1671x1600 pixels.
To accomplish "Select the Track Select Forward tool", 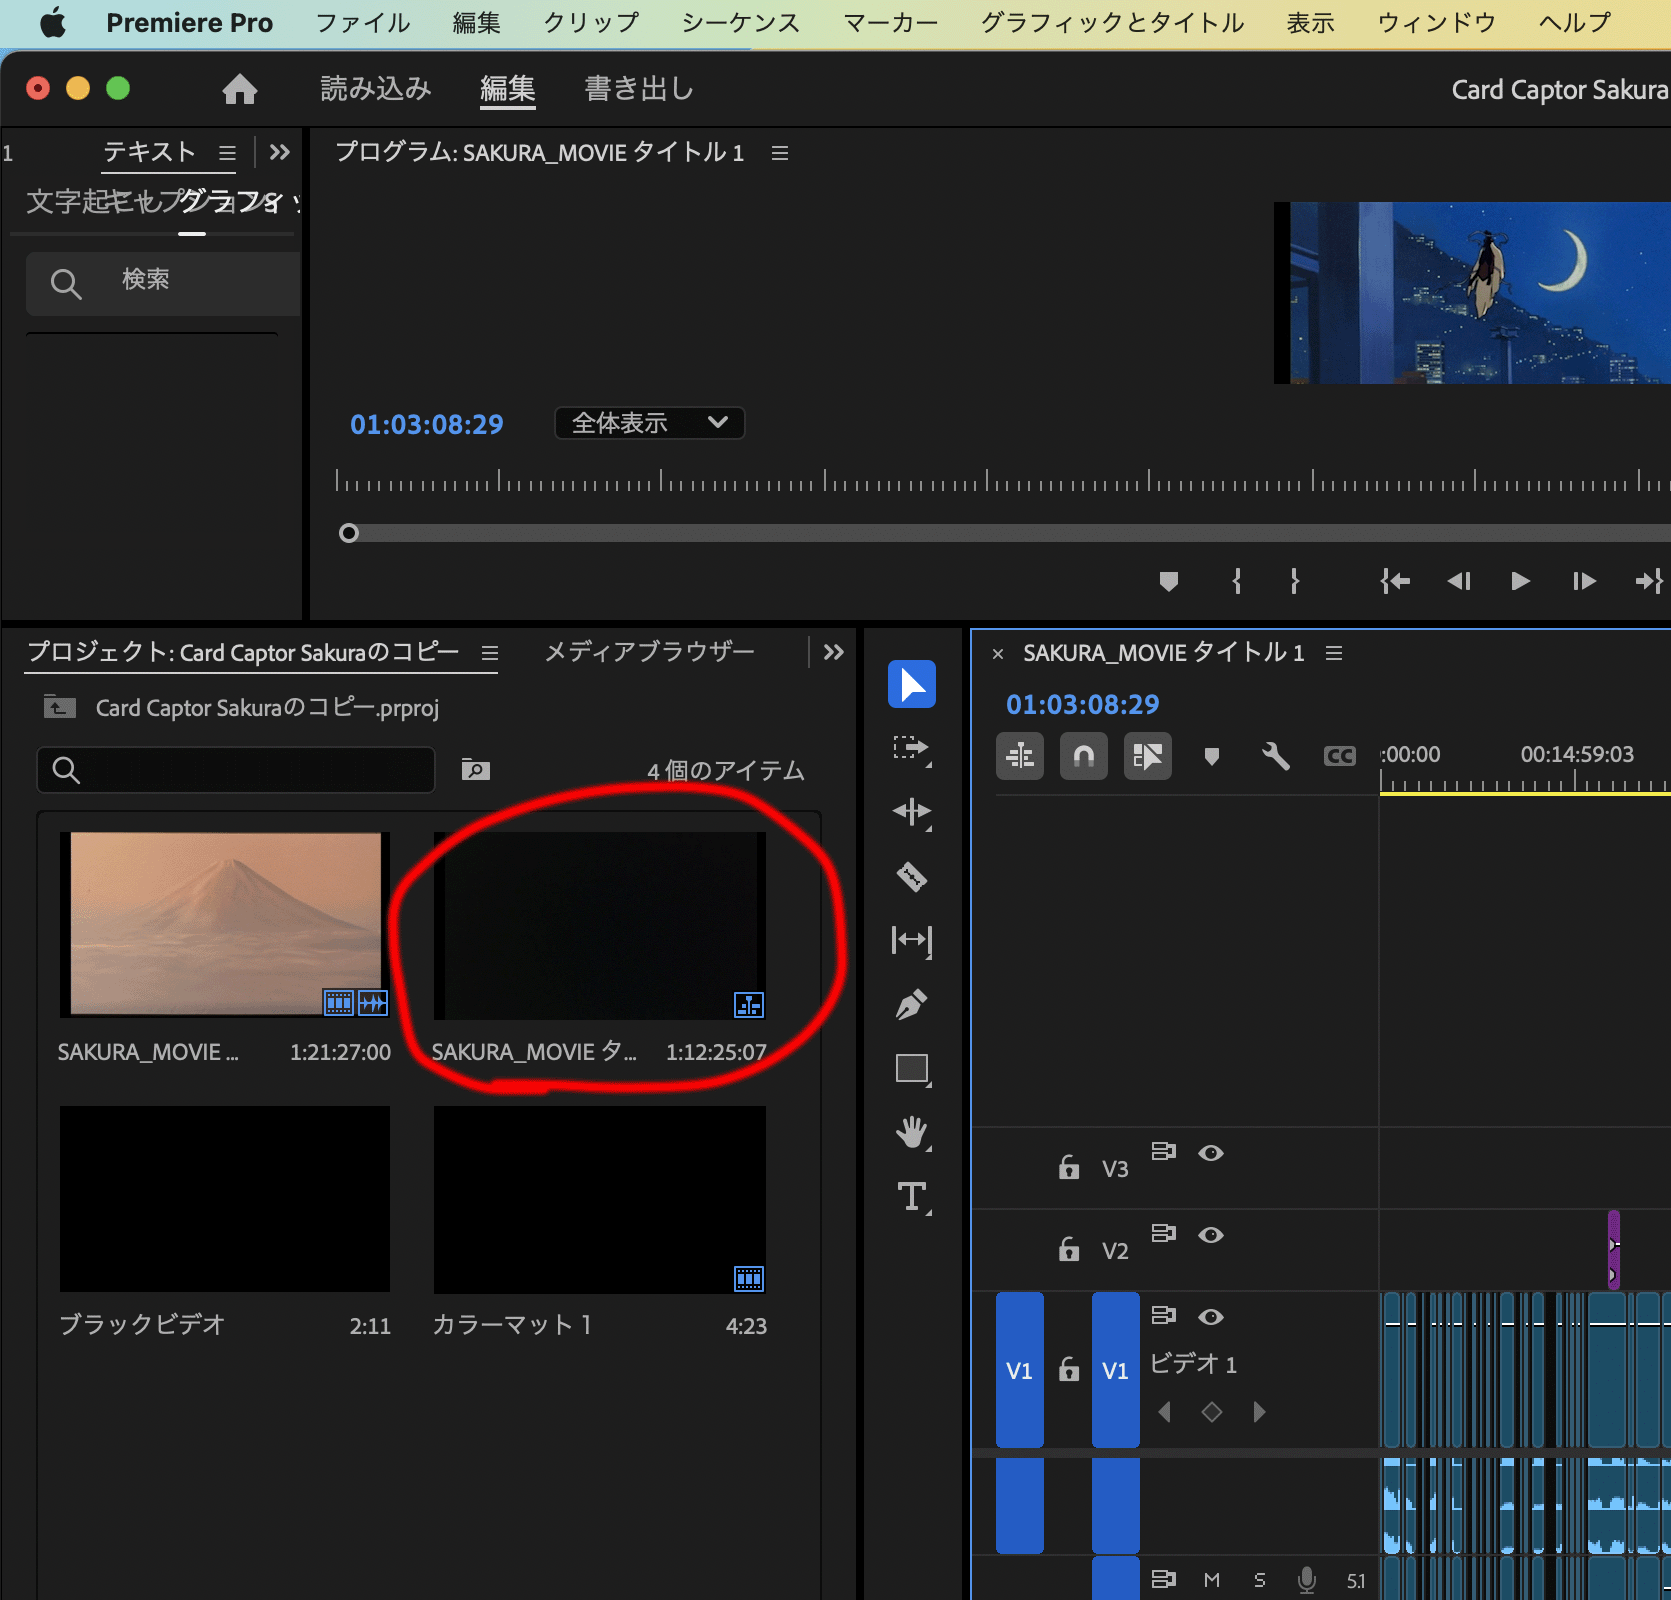I will (x=911, y=748).
